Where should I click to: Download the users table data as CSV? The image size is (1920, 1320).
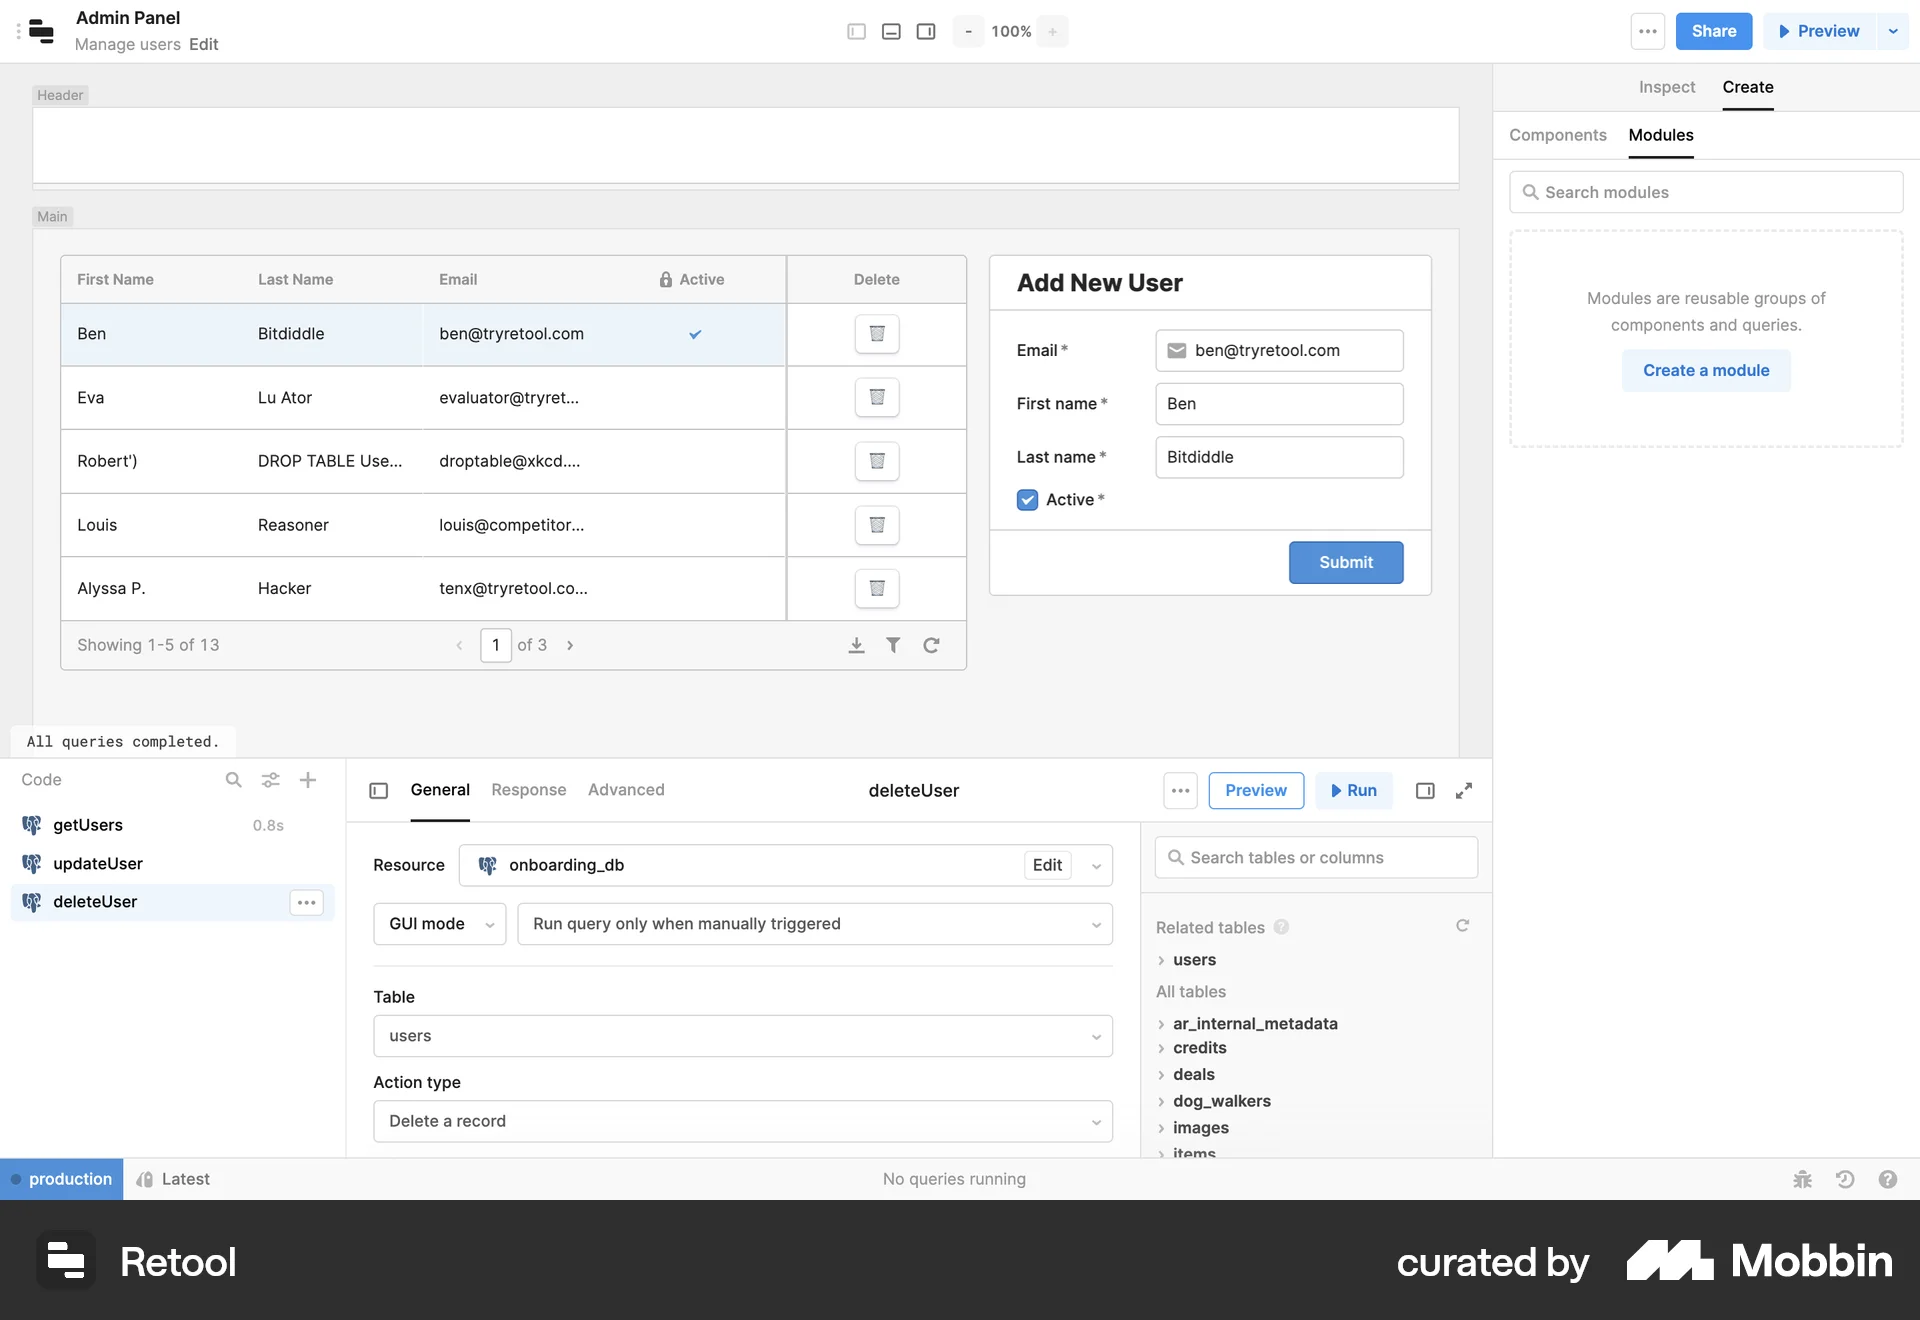click(857, 645)
